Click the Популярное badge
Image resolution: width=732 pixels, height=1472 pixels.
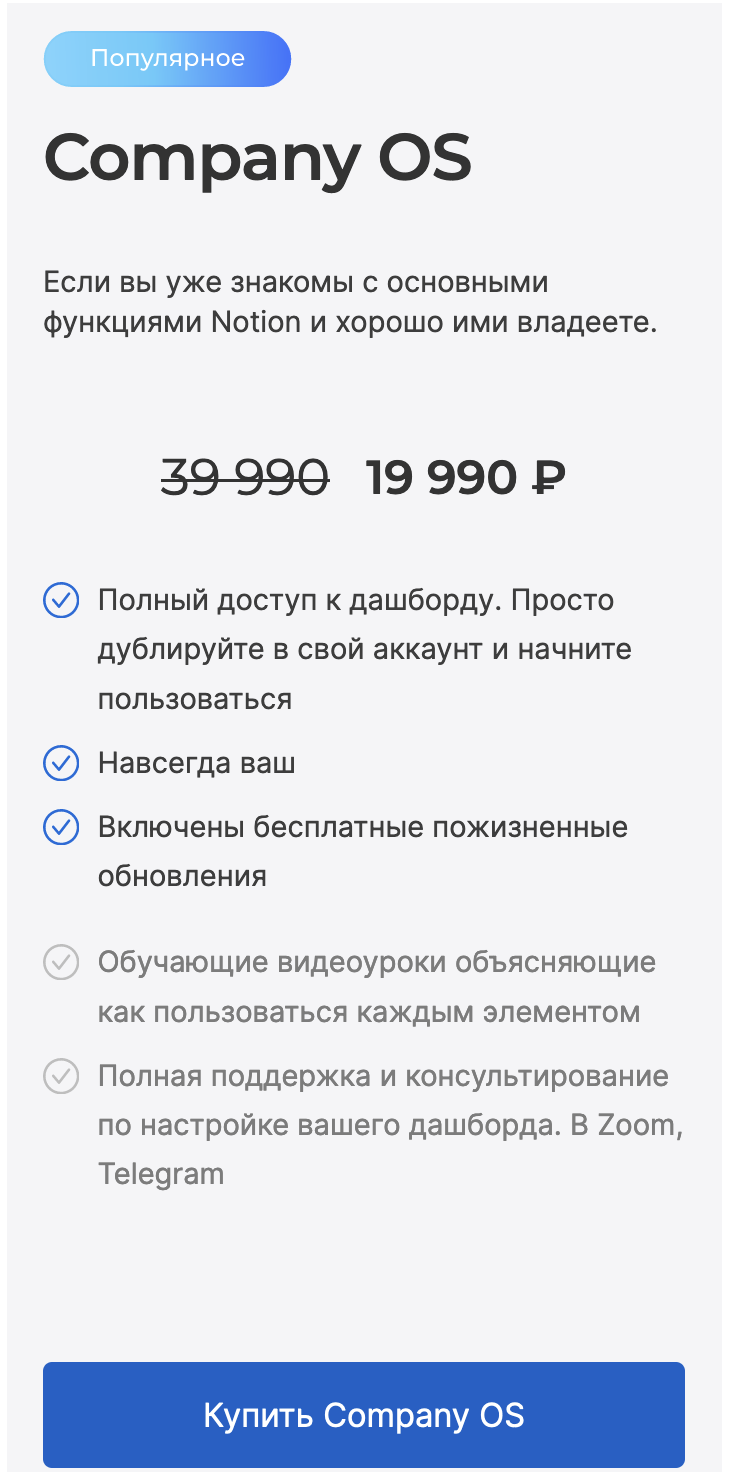point(167,59)
